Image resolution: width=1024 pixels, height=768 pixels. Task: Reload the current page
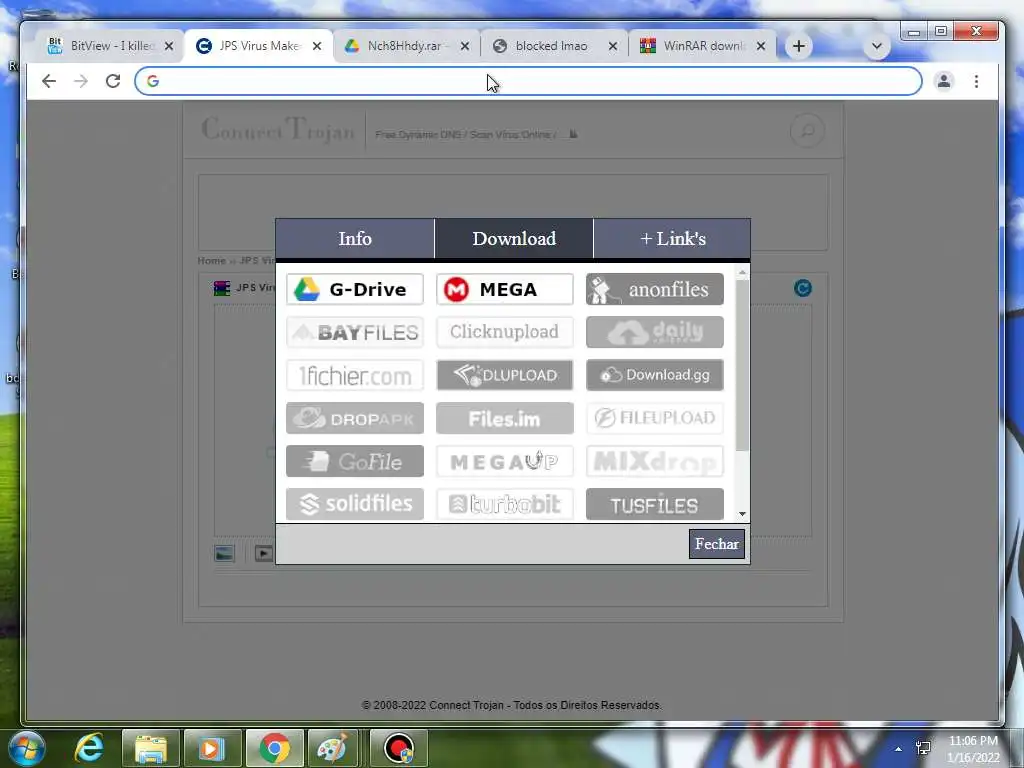[113, 81]
